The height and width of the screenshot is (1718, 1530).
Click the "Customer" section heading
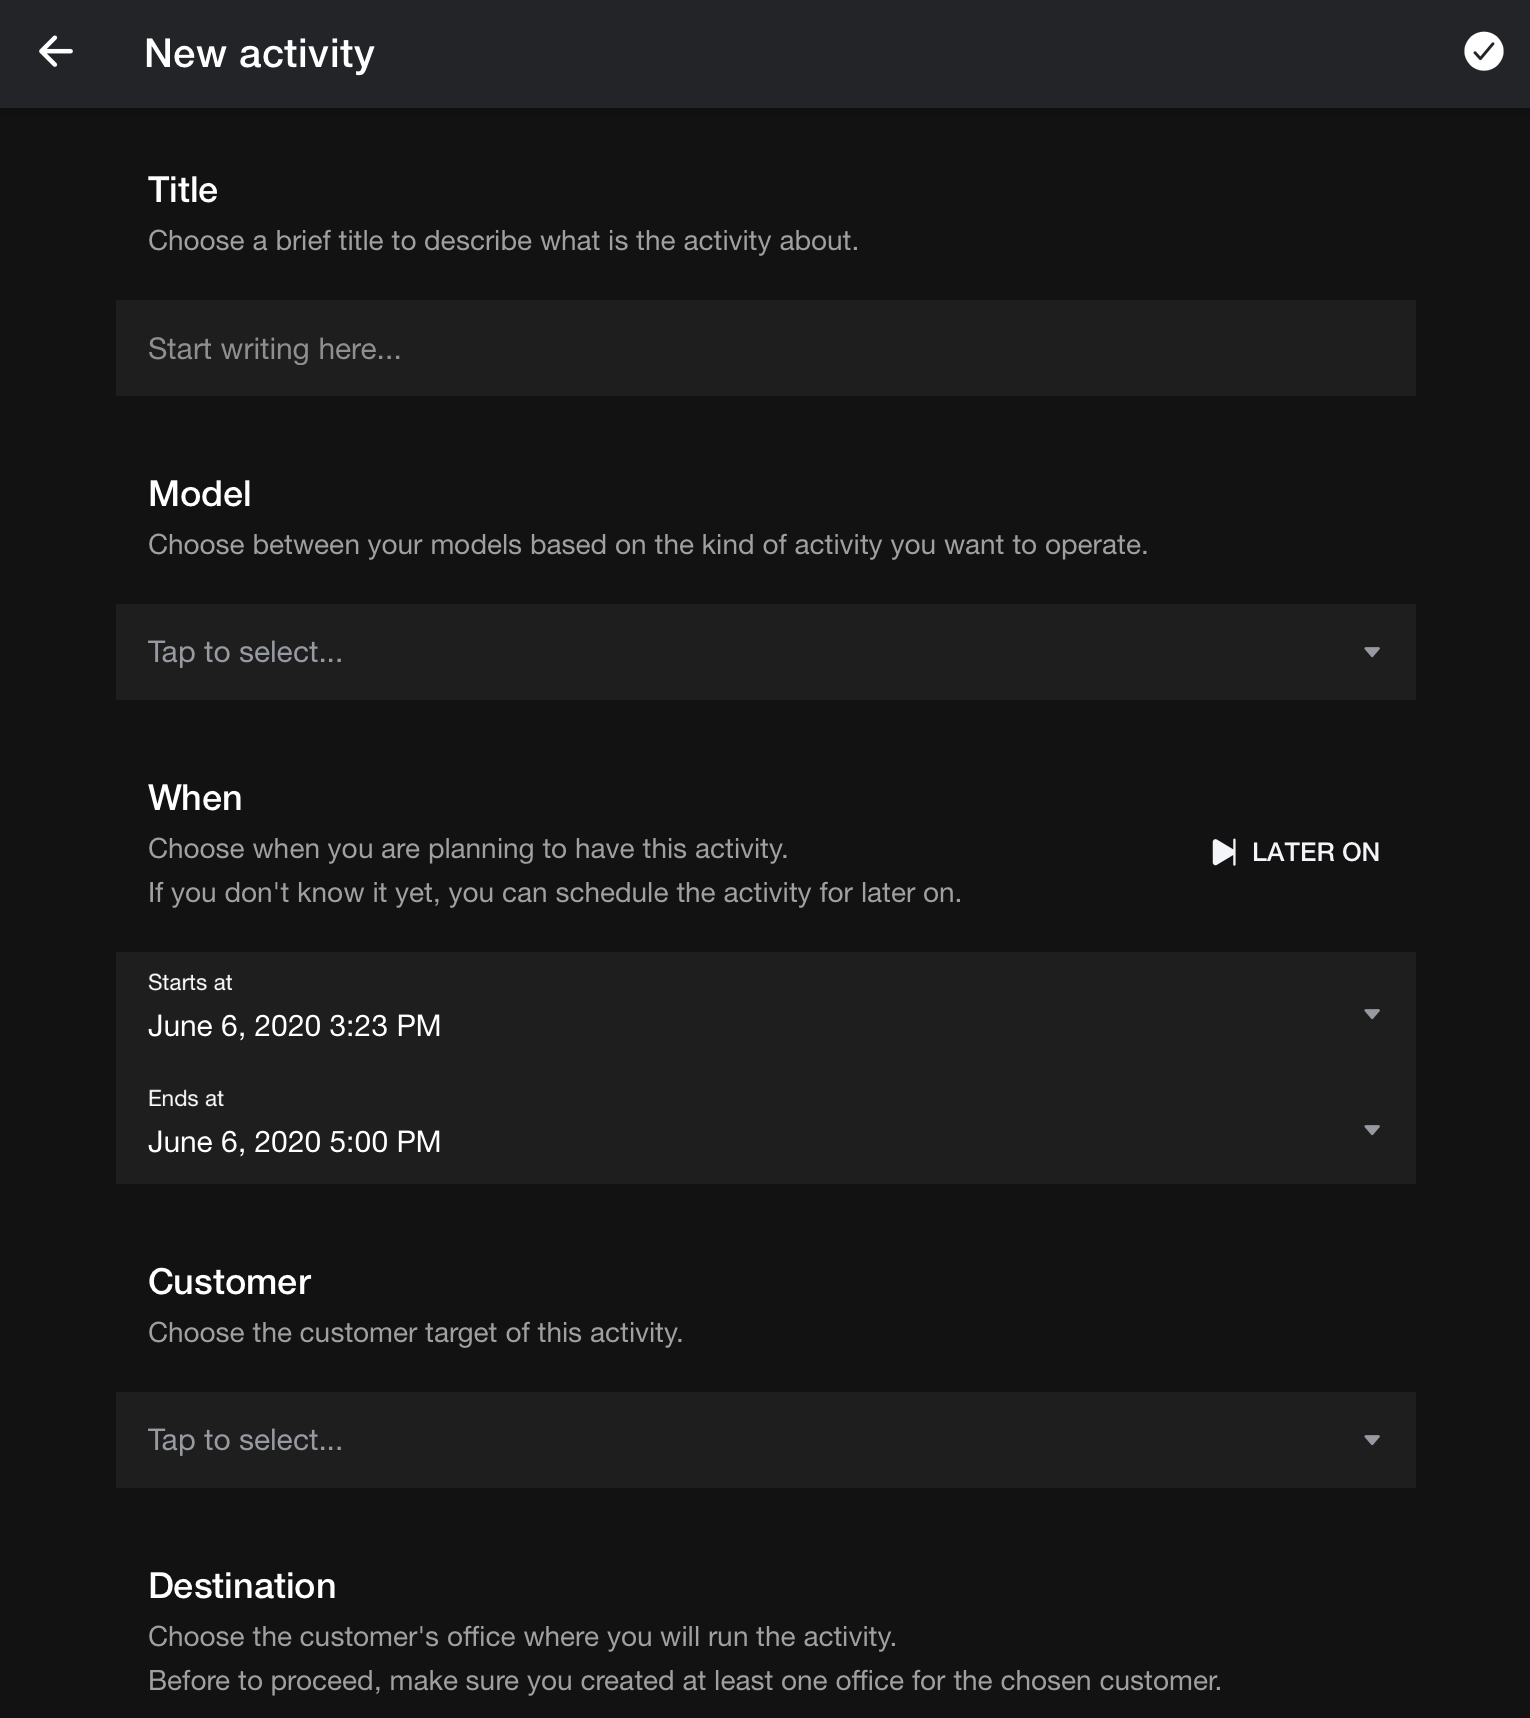[230, 1282]
